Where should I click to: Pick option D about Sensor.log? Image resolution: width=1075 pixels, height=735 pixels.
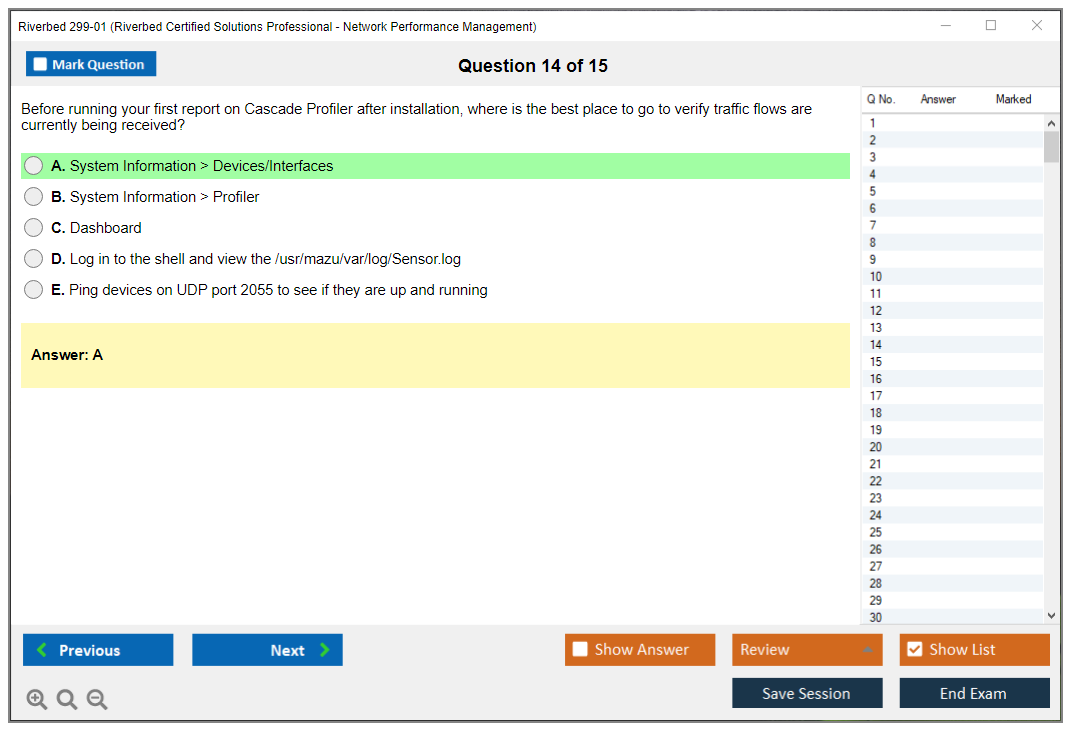point(34,259)
